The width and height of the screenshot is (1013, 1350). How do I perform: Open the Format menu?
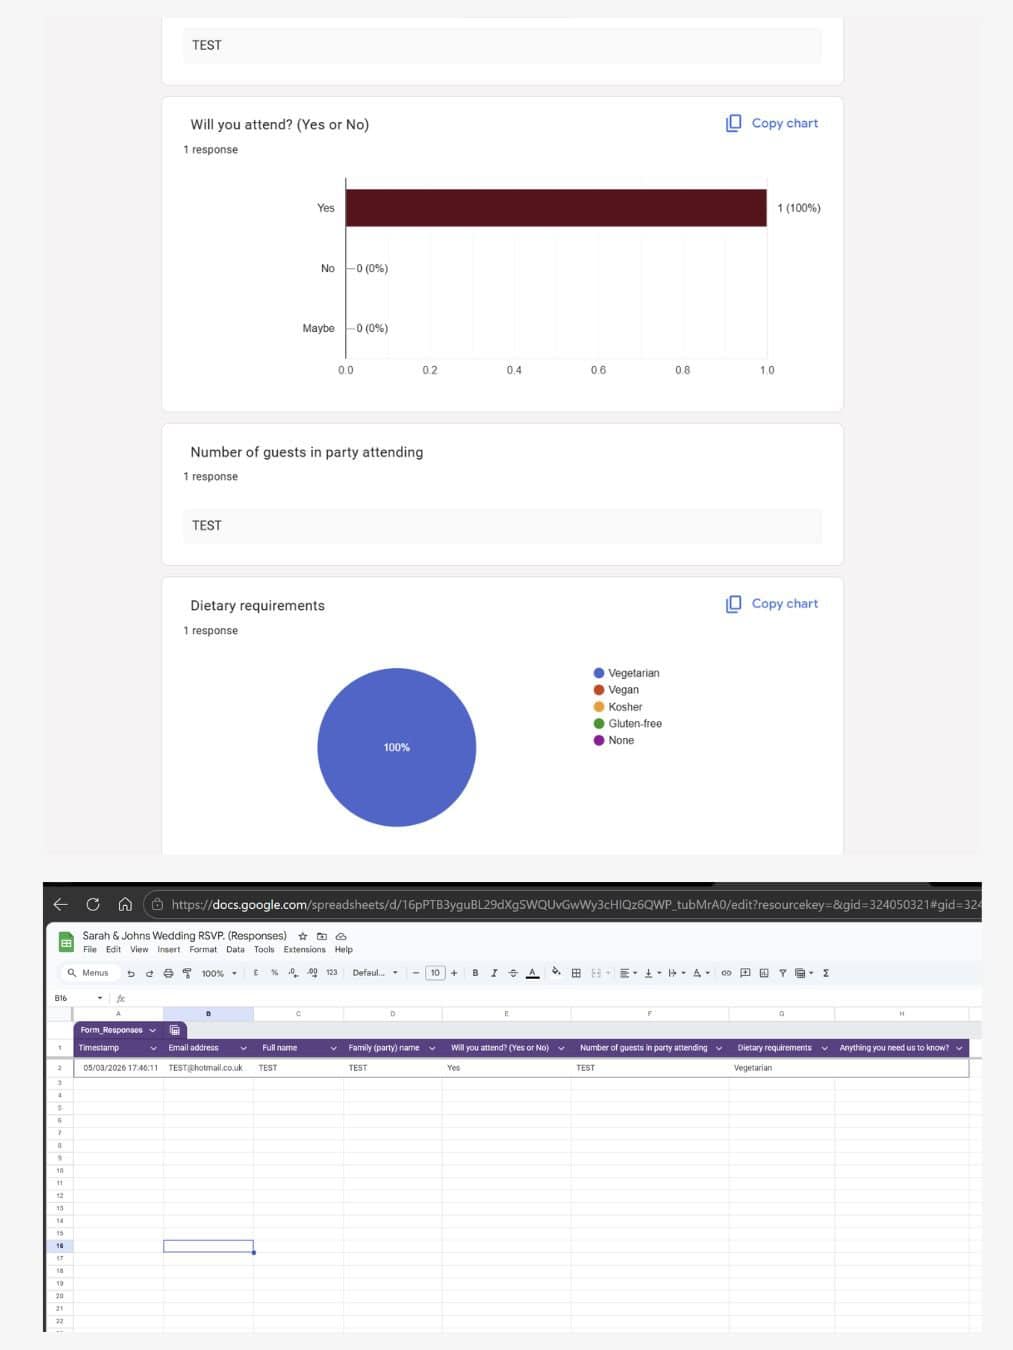click(203, 950)
